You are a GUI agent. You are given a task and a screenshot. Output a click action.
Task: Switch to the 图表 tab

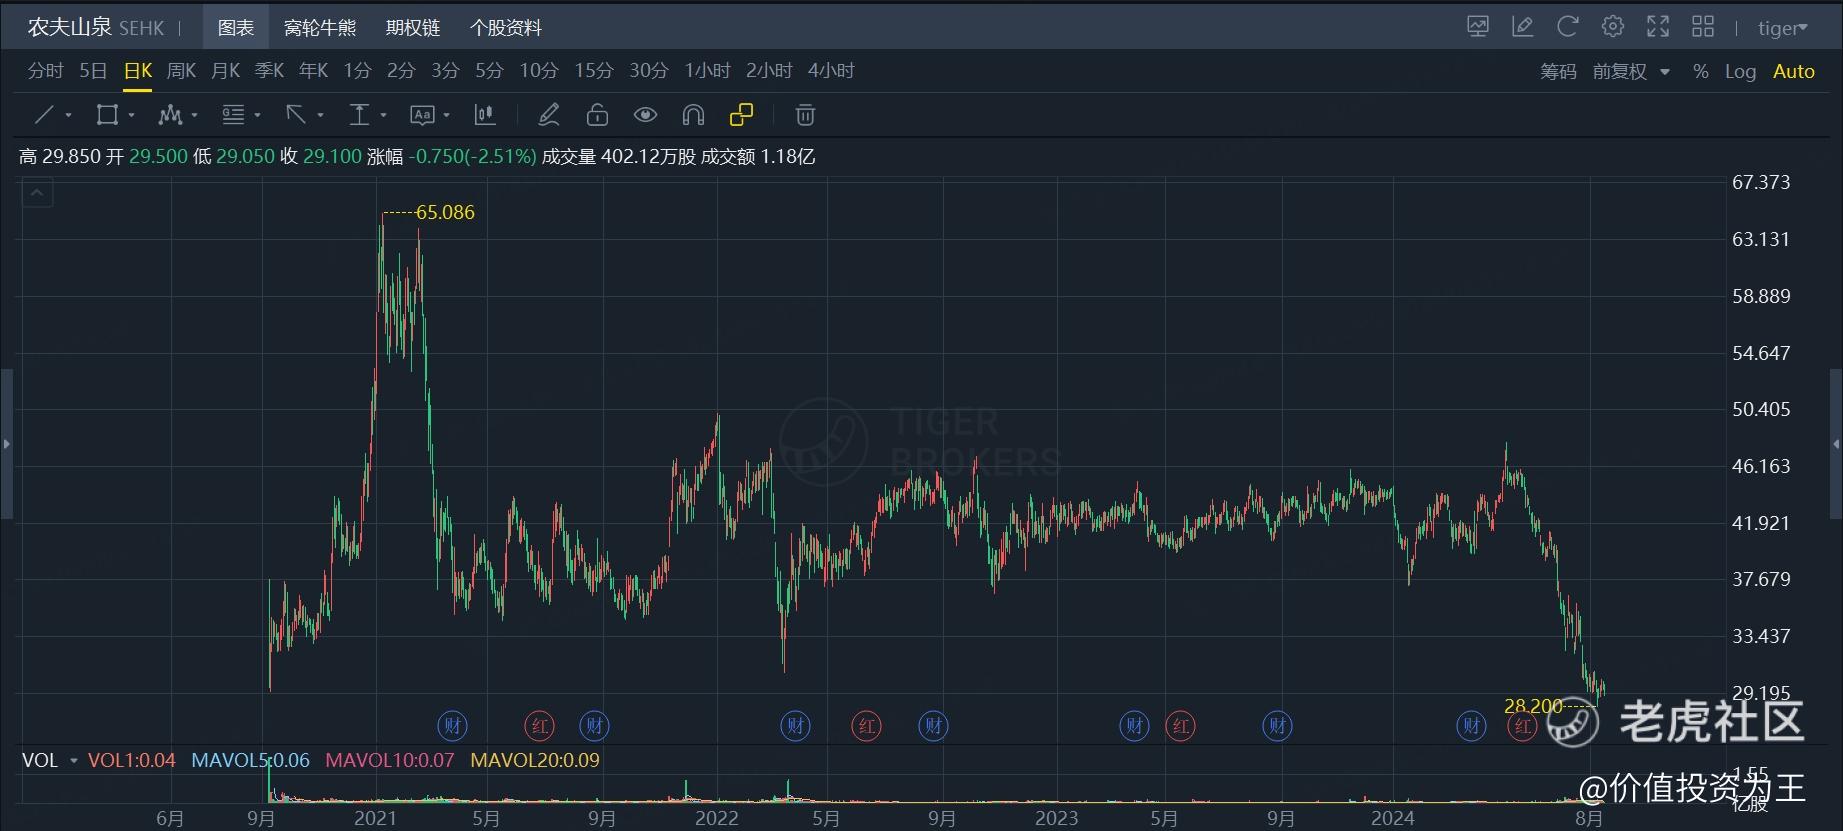point(236,27)
